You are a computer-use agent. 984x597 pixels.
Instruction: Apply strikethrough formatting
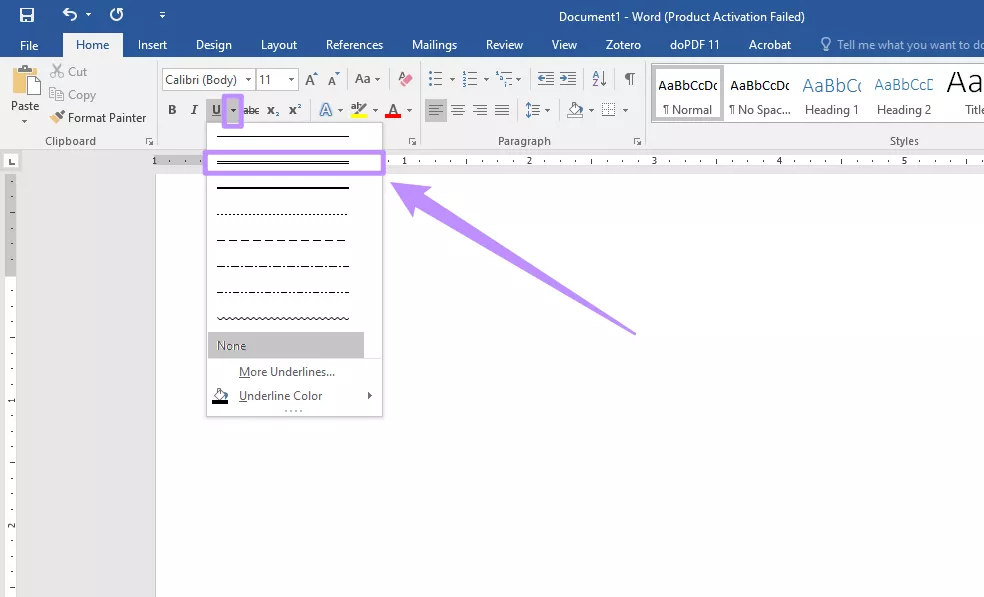tap(253, 109)
